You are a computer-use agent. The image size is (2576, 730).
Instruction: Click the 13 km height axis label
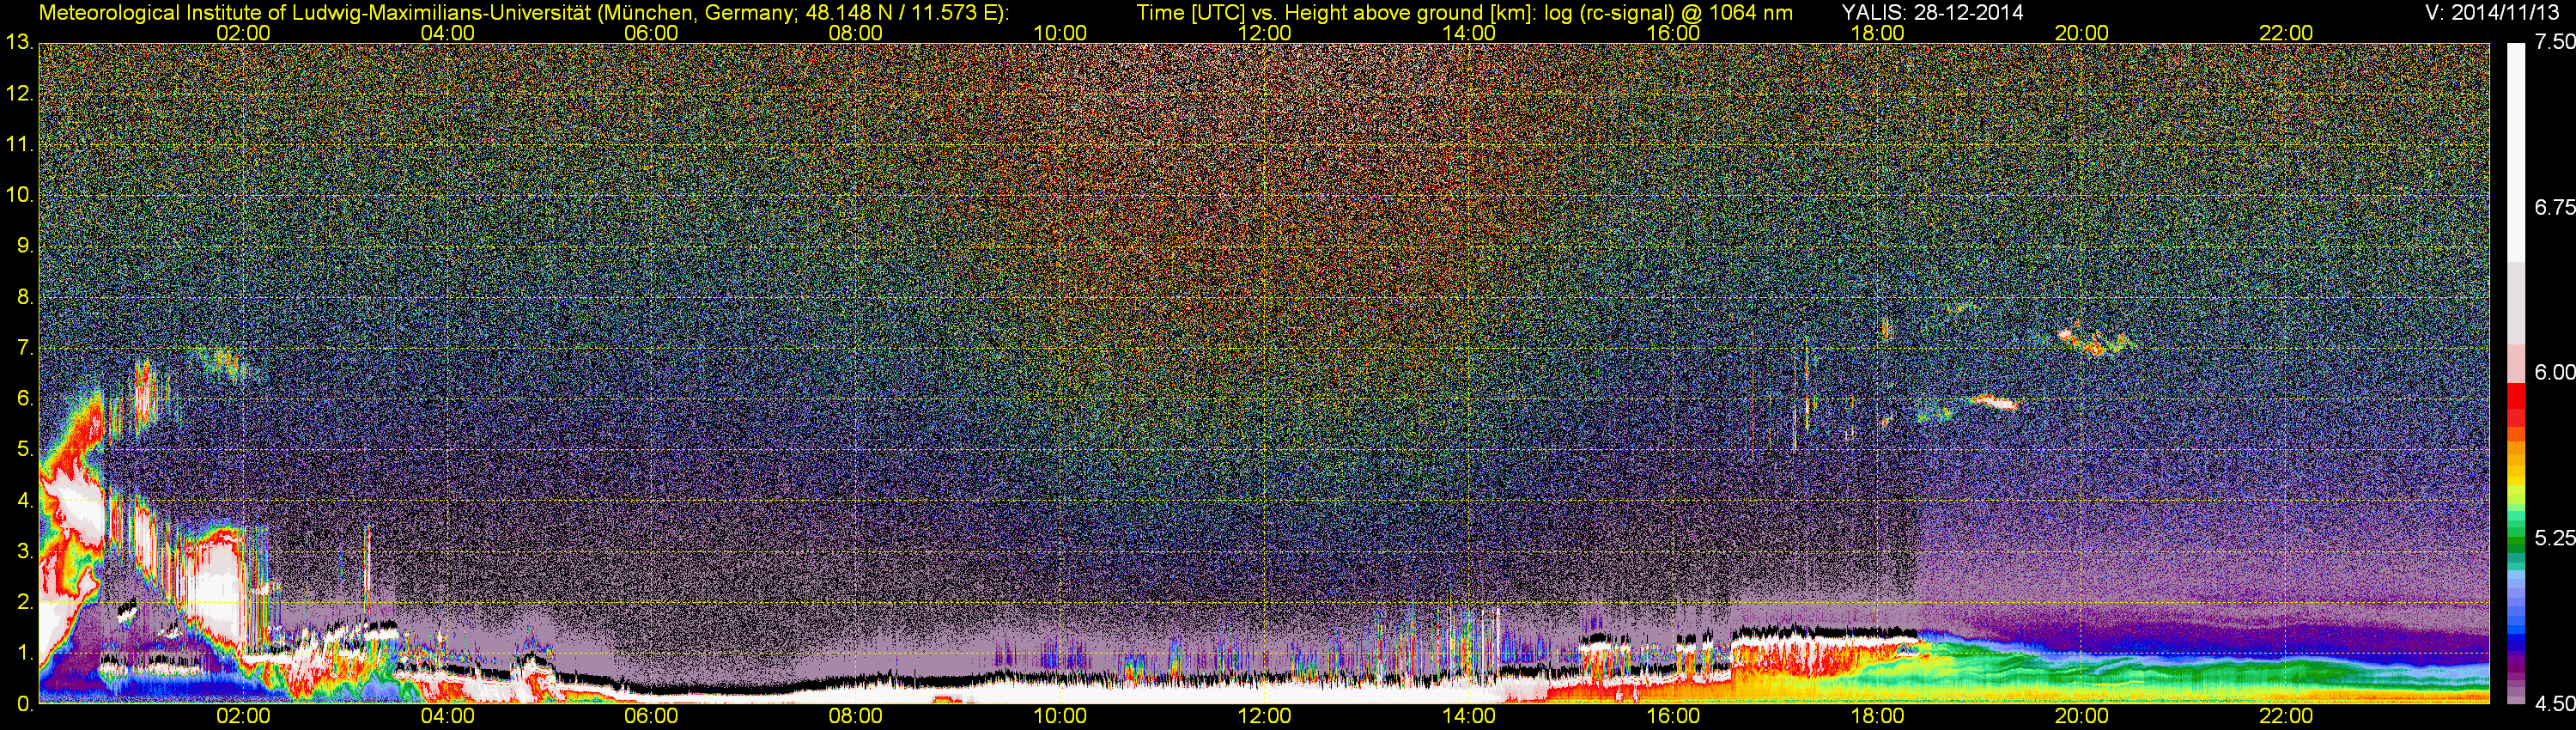[x=18, y=42]
